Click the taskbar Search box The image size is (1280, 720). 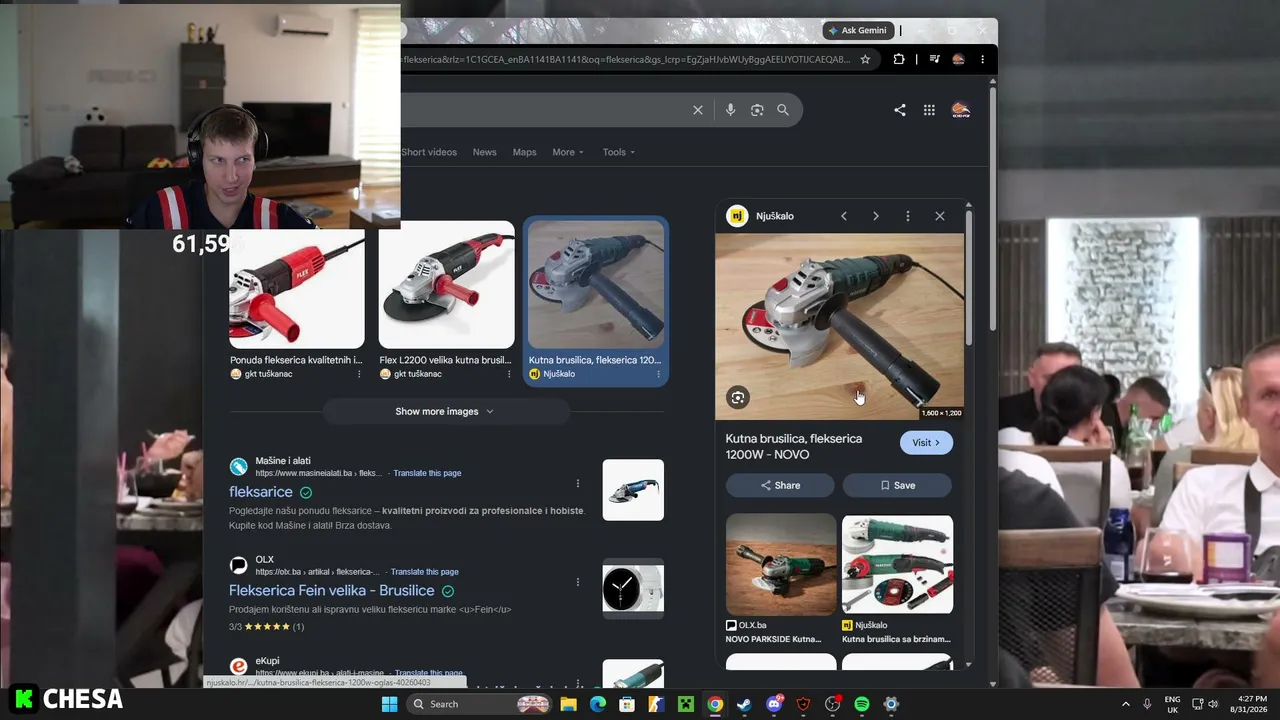pyautogui.click(x=480, y=704)
